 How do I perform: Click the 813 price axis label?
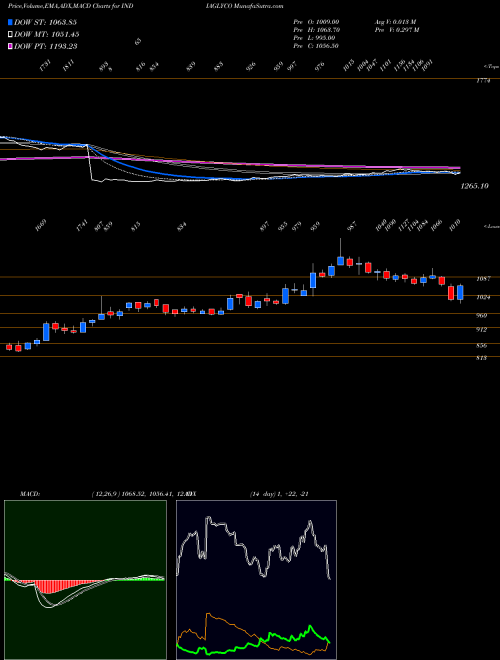[481, 358]
